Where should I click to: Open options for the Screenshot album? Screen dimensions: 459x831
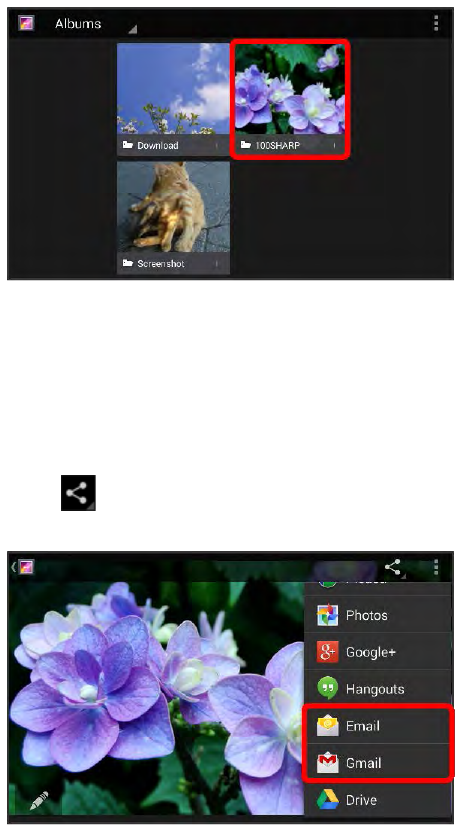(x=217, y=263)
